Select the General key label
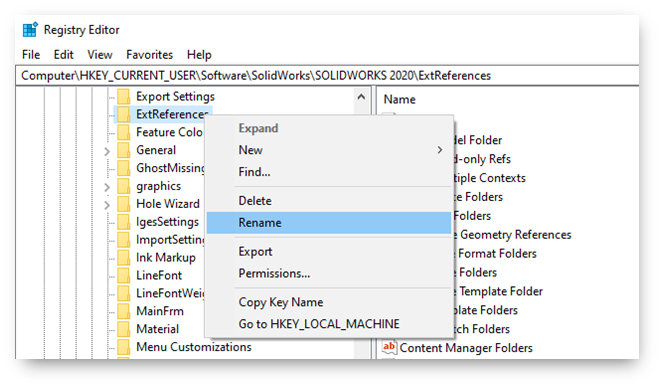 156,150
